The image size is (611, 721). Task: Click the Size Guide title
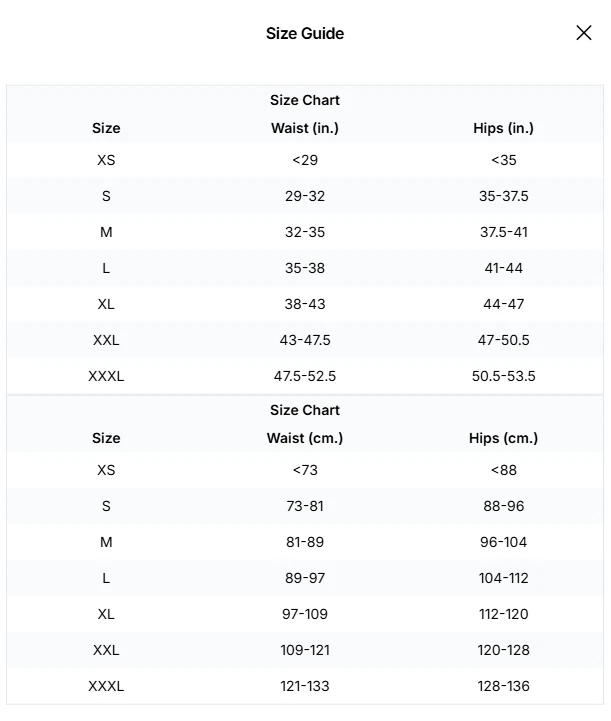click(x=305, y=33)
